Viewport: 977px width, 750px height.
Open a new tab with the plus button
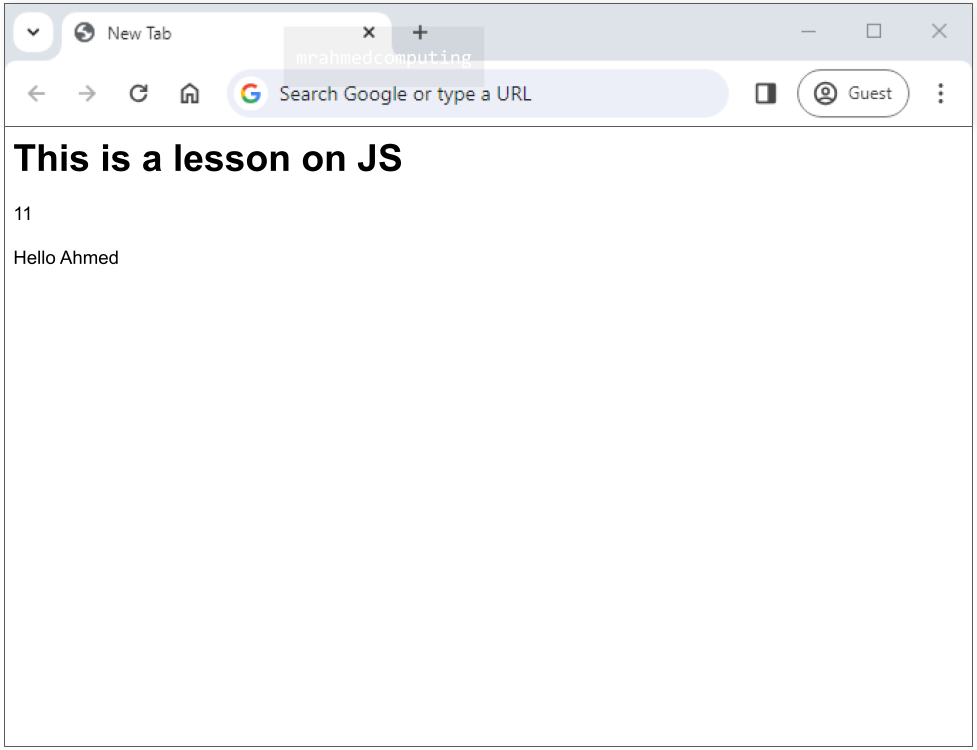pyautogui.click(x=420, y=32)
